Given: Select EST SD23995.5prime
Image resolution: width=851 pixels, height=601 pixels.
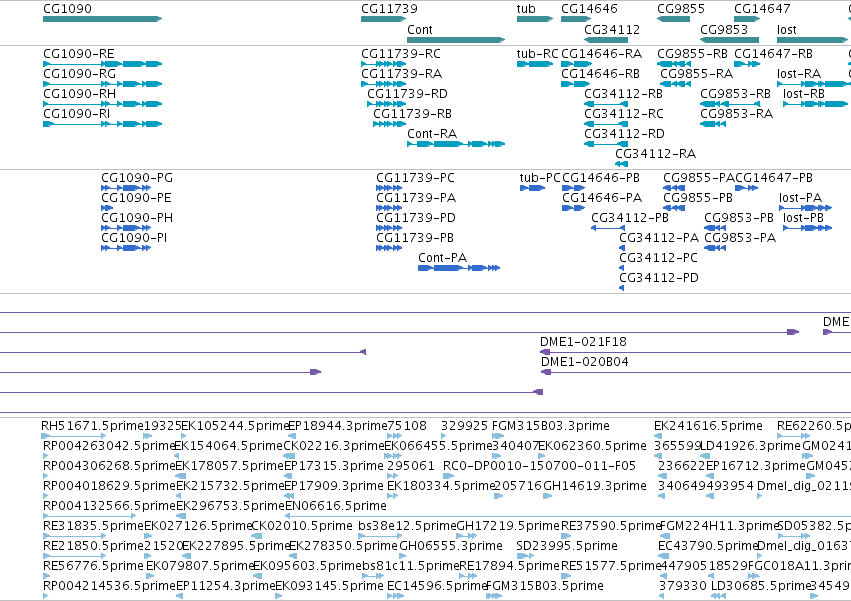Looking at the screenshot, I should tap(525, 556).
